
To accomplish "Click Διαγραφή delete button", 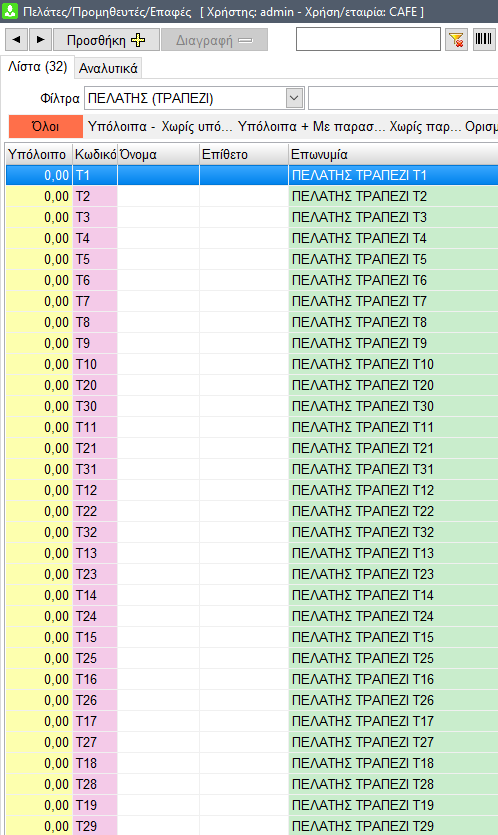I will (x=215, y=40).
